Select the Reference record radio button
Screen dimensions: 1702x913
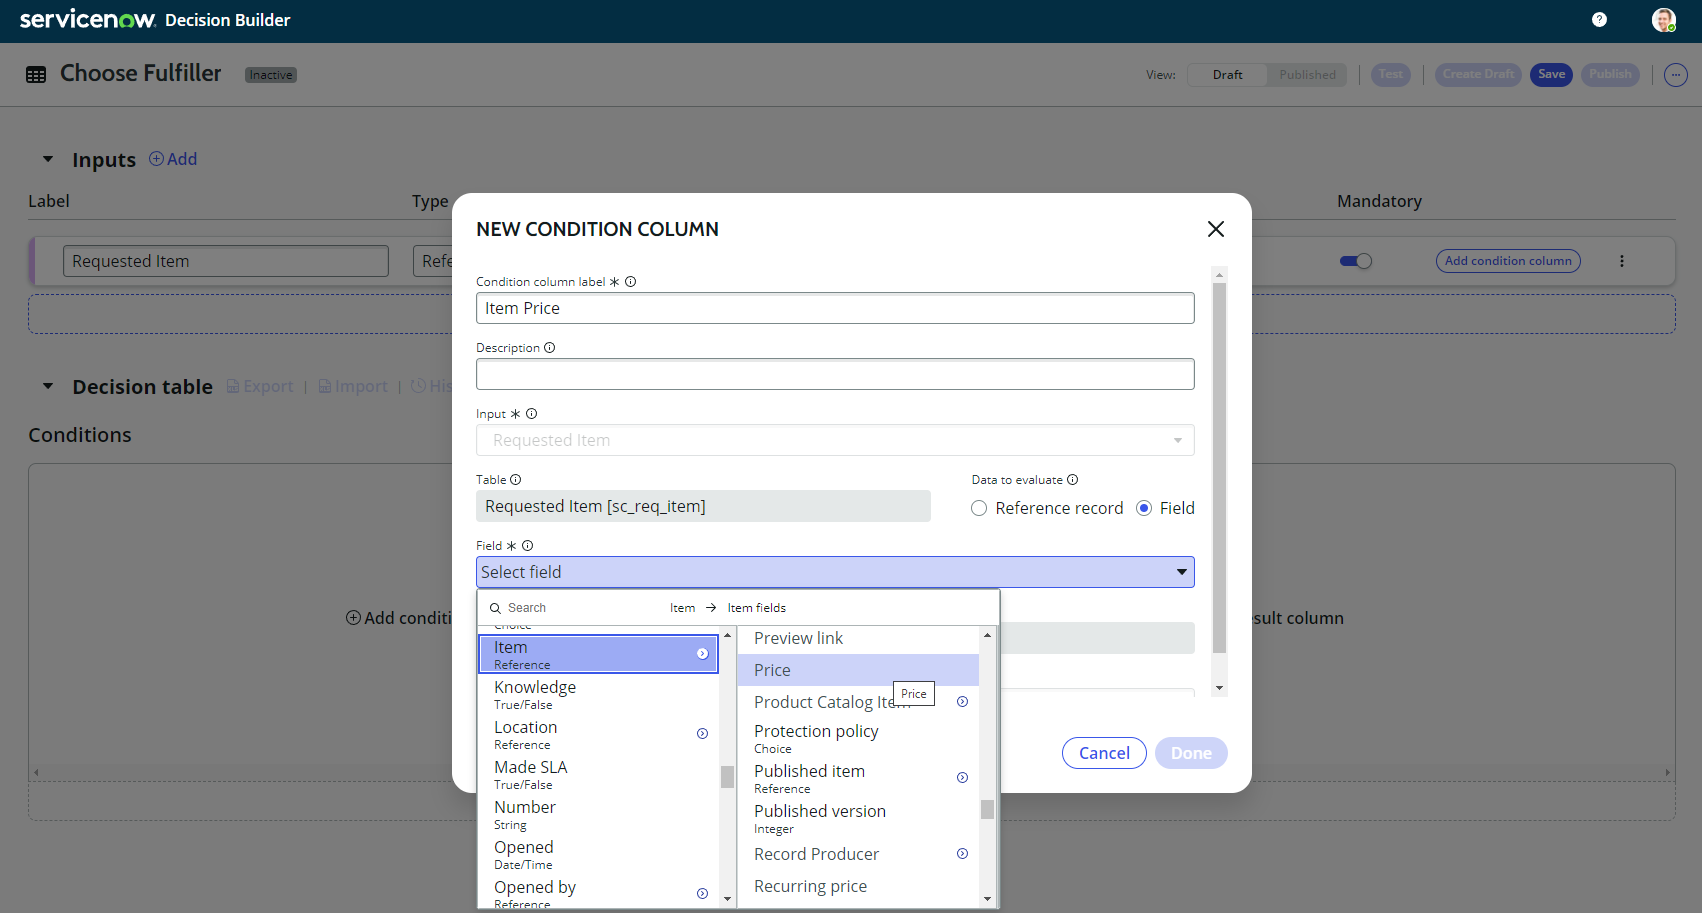pyautogui.click(x=979, y=508)
